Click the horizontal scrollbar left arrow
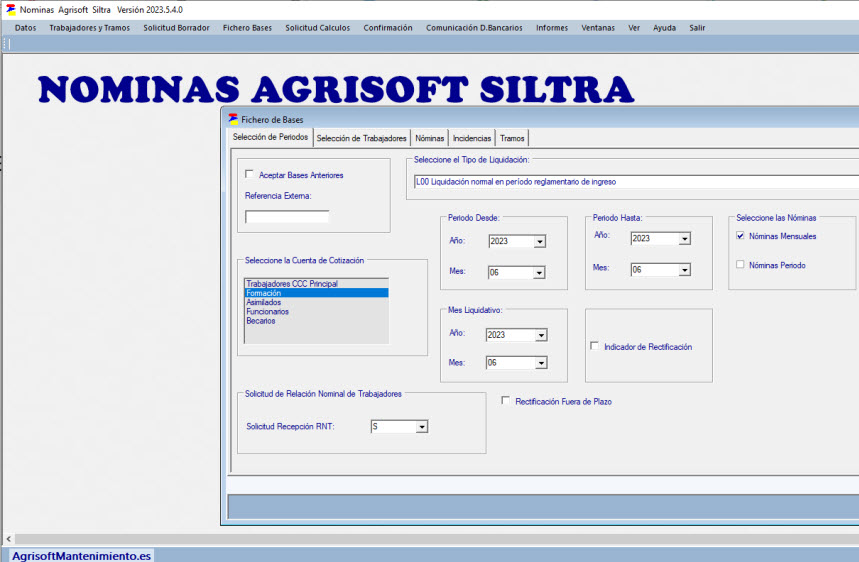This screenshot has width=859, height=562. pyautogui.click(x=8, y=539)
